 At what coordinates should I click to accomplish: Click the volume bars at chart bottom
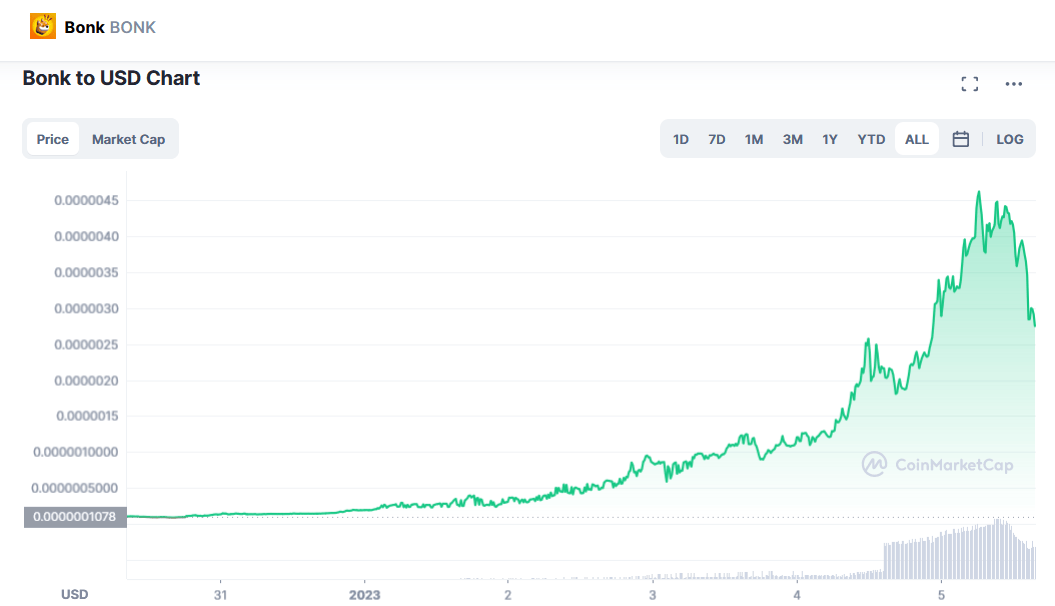(x=958, y=554)
